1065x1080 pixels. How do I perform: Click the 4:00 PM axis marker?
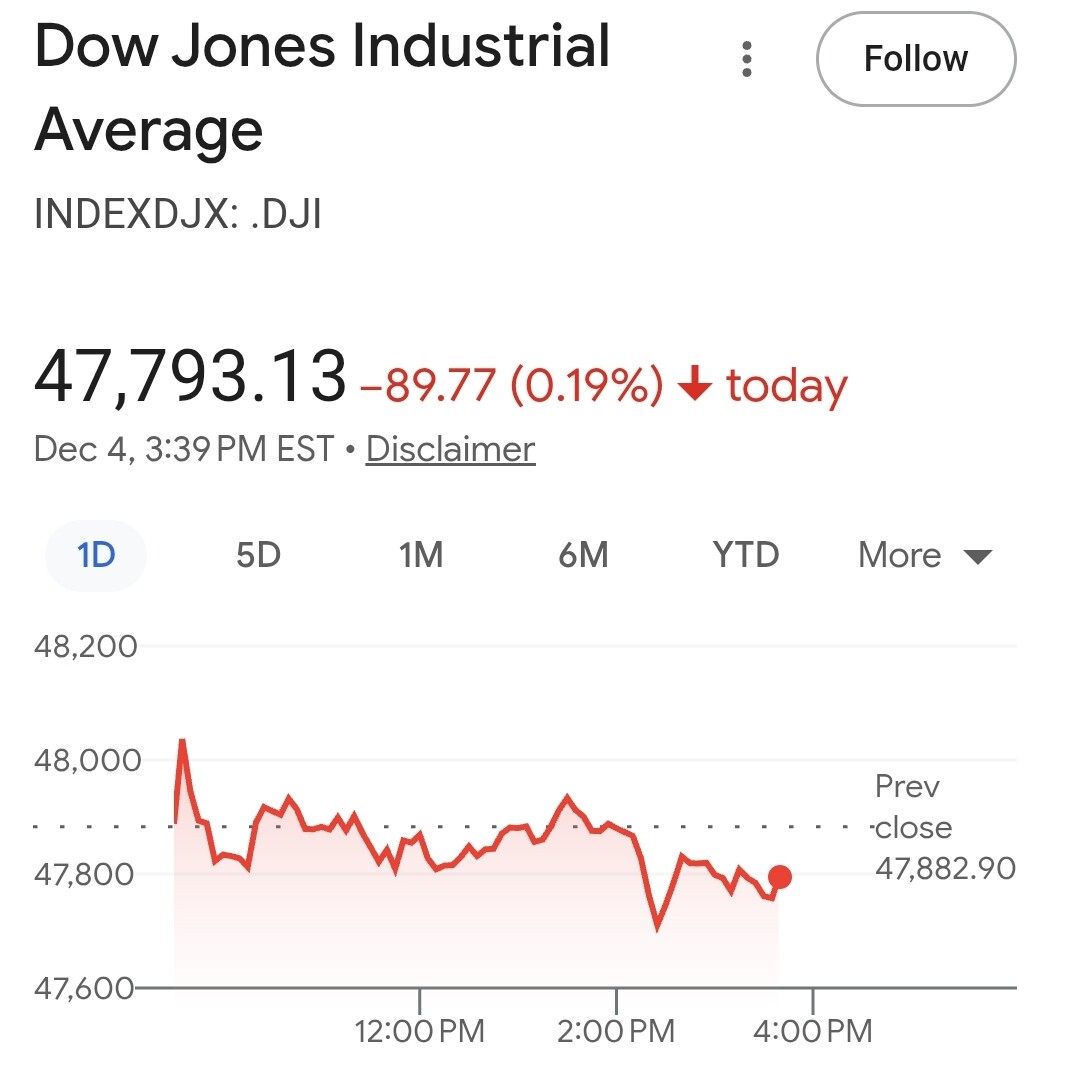[812, 1030]
